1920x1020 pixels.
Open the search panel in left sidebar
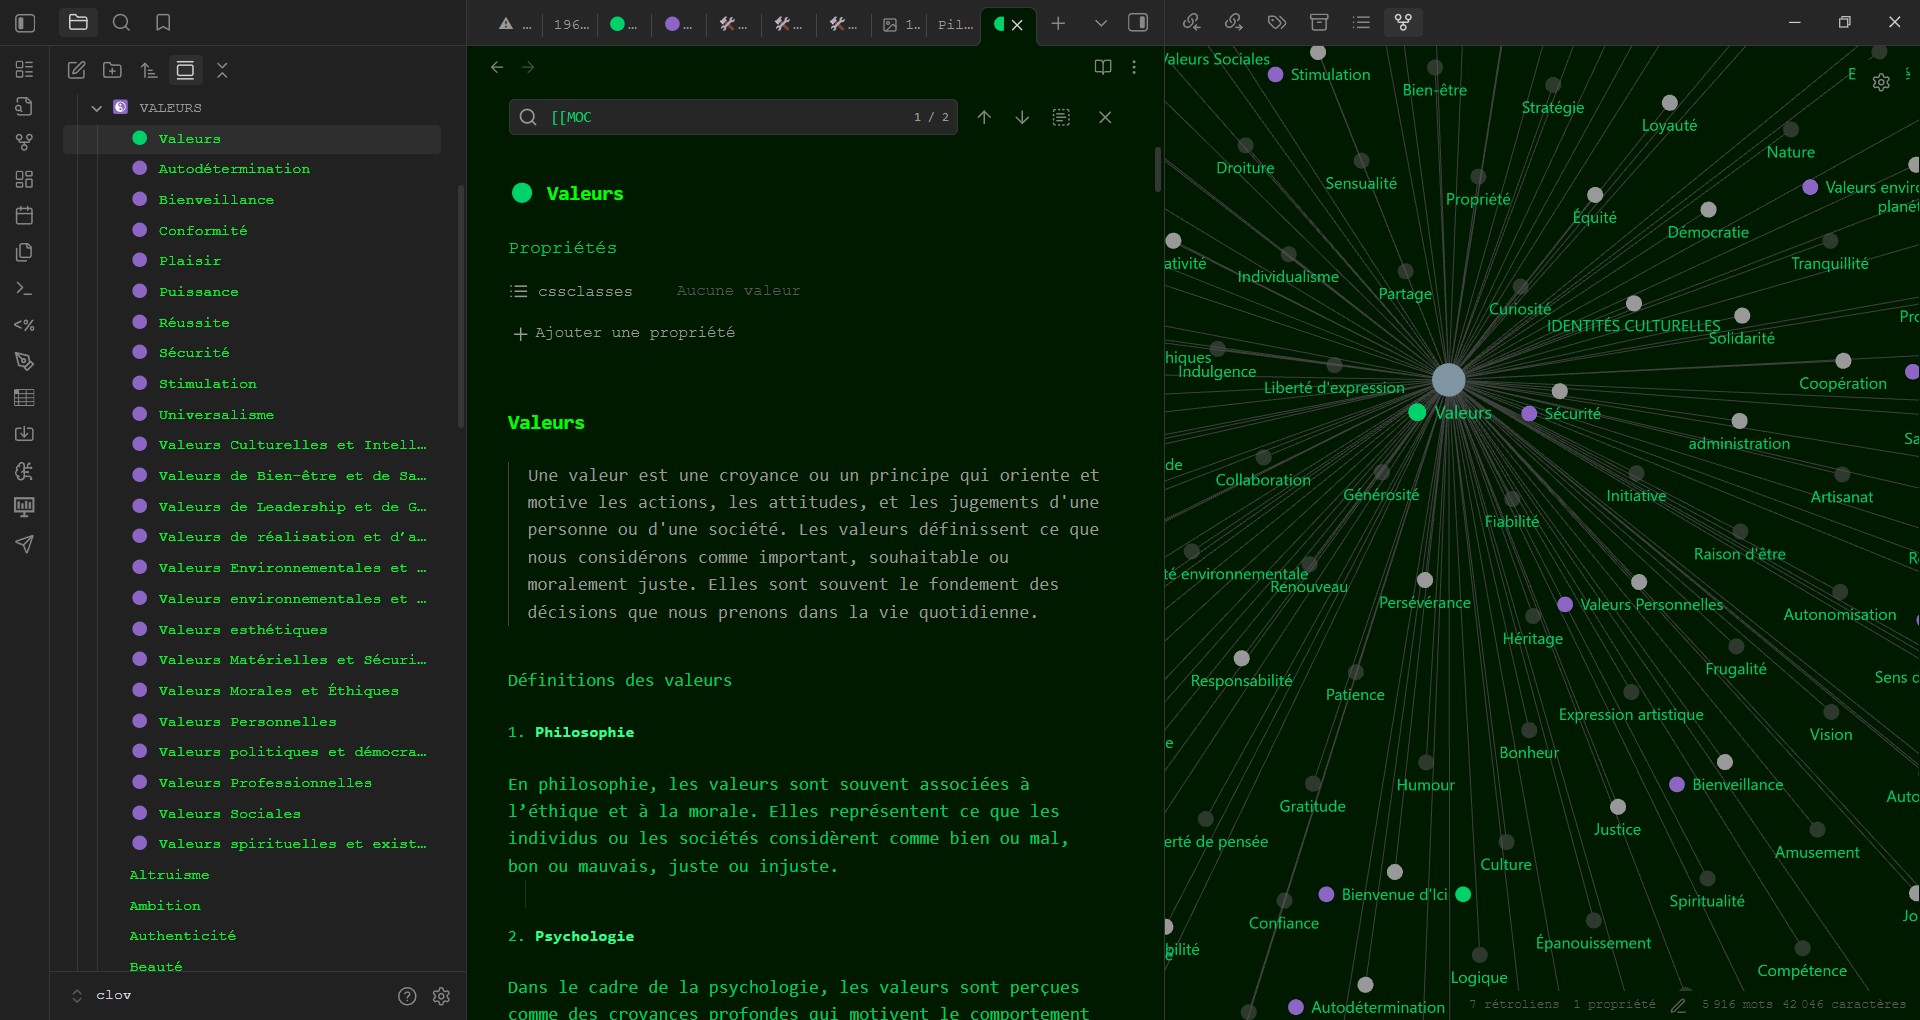(121, 22)
